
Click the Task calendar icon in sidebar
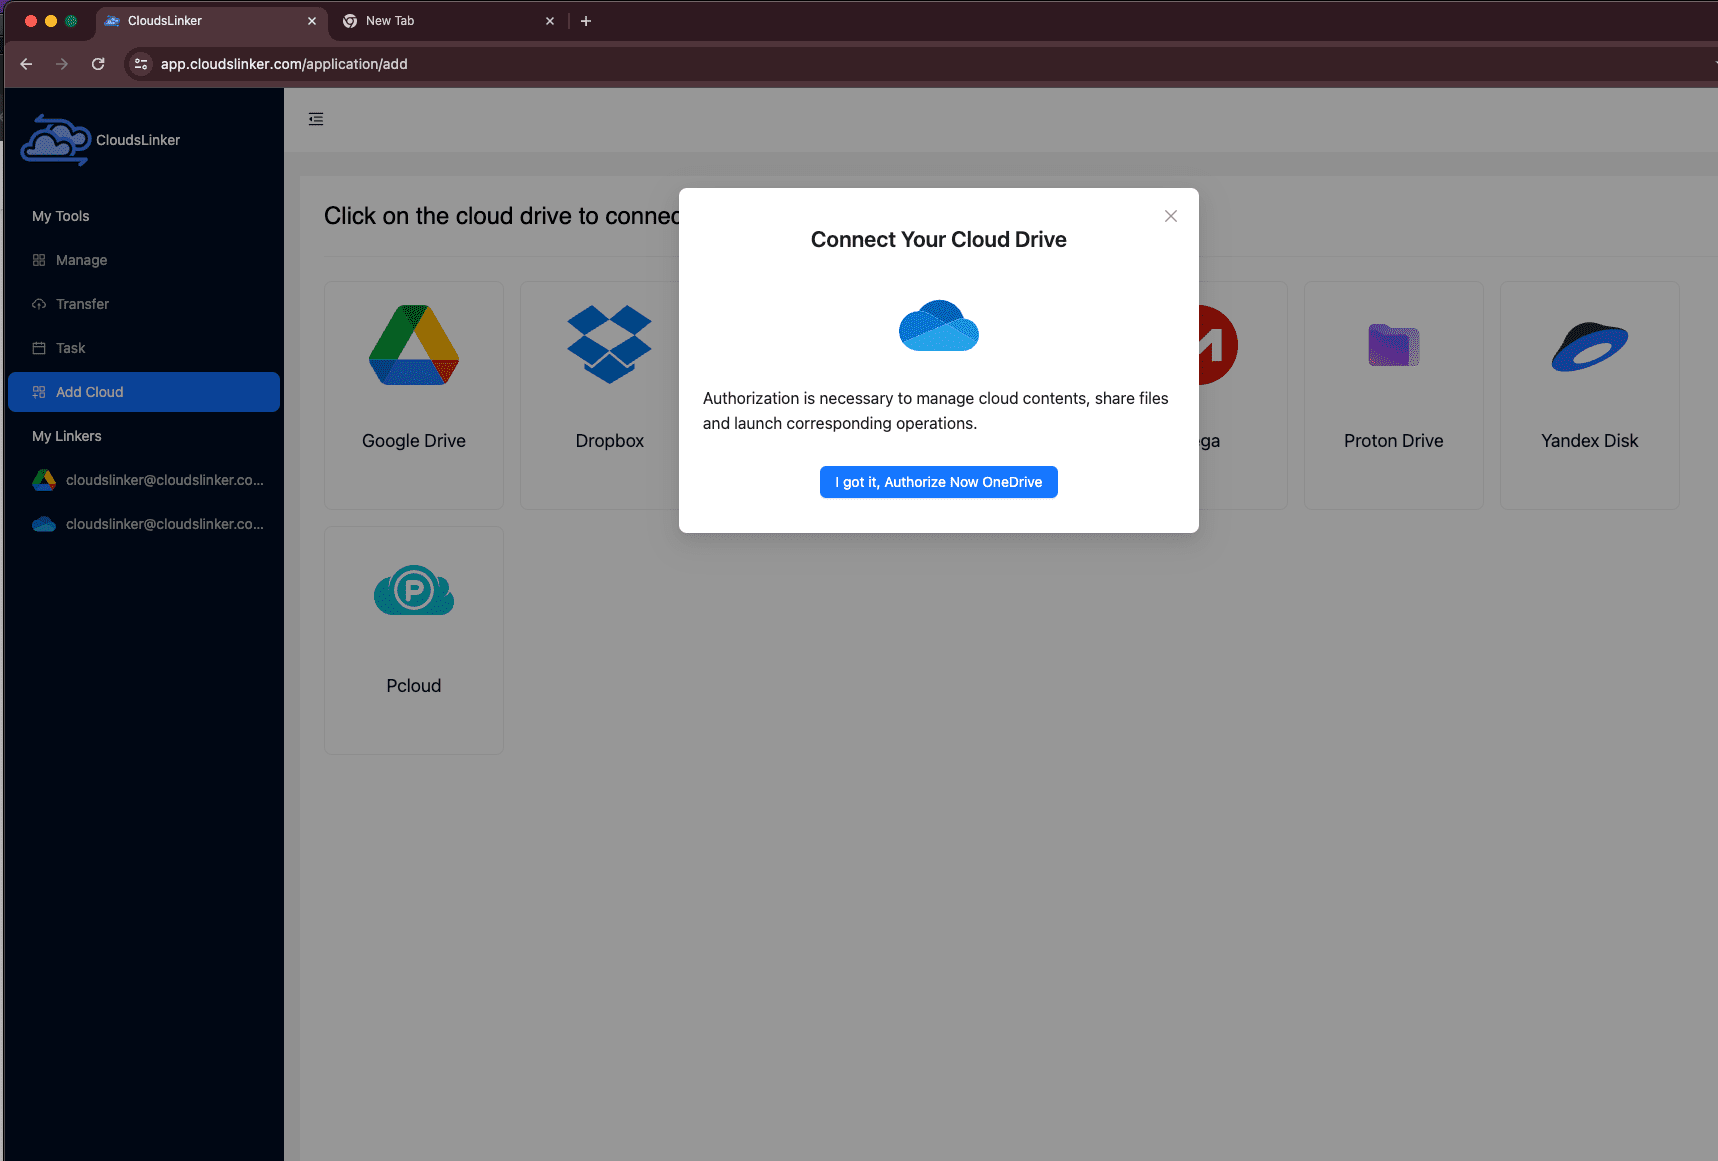click(39, 348)
